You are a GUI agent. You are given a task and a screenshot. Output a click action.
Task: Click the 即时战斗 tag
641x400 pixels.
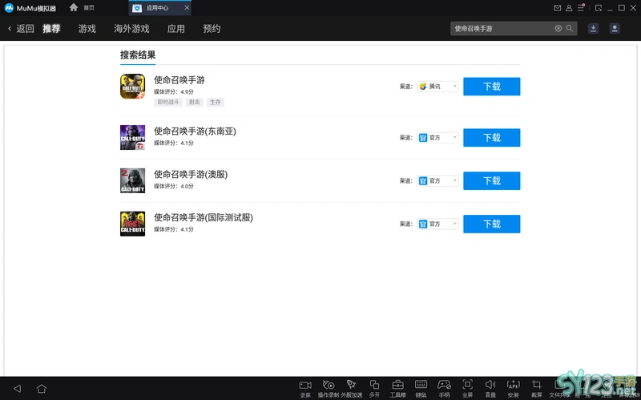[168, 102]
